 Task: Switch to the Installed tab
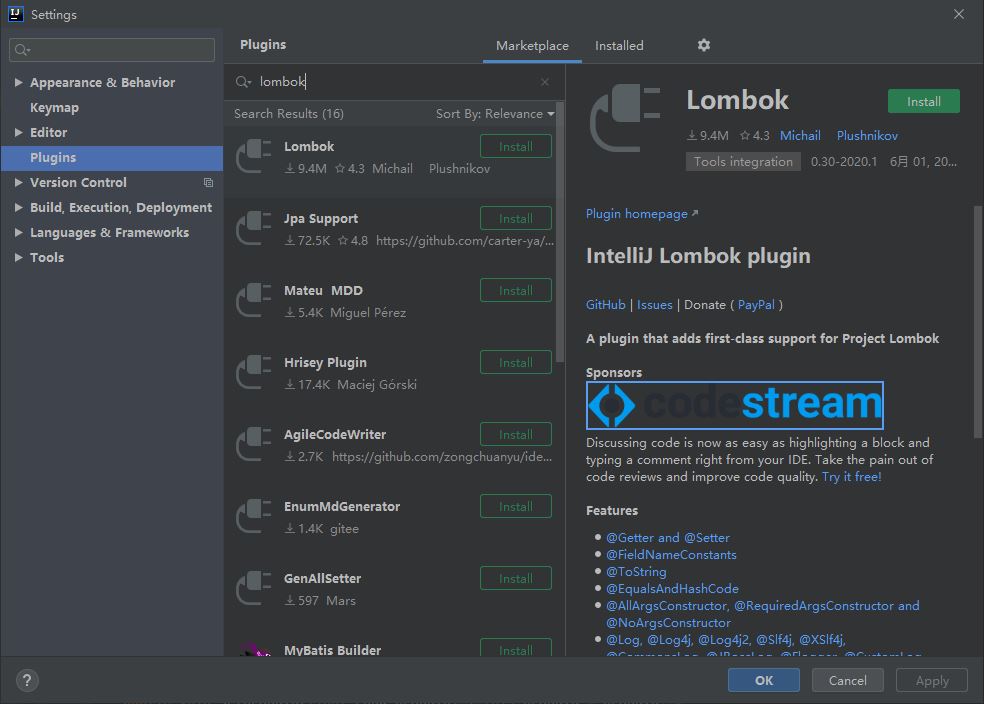pyautogui.click(x=619, y=46)
